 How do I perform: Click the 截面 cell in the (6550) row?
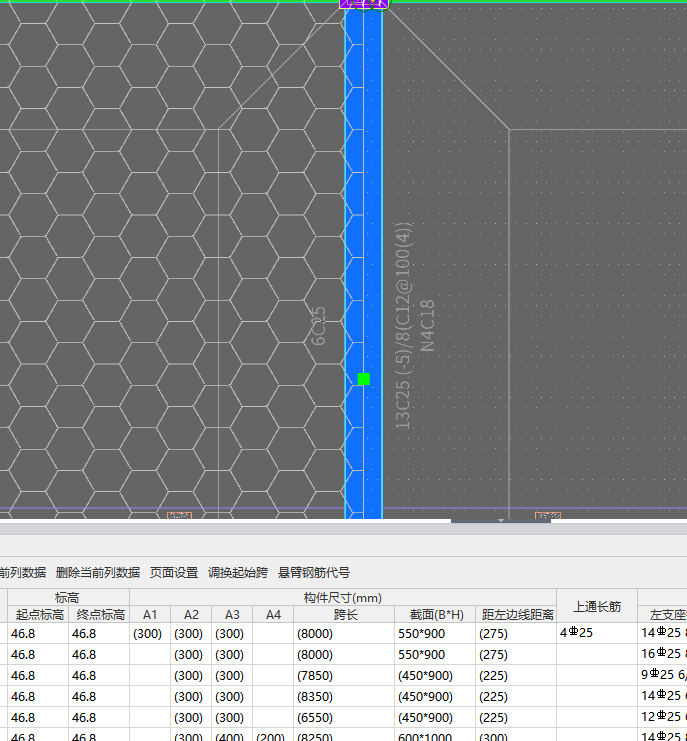(x=435, y=717)
